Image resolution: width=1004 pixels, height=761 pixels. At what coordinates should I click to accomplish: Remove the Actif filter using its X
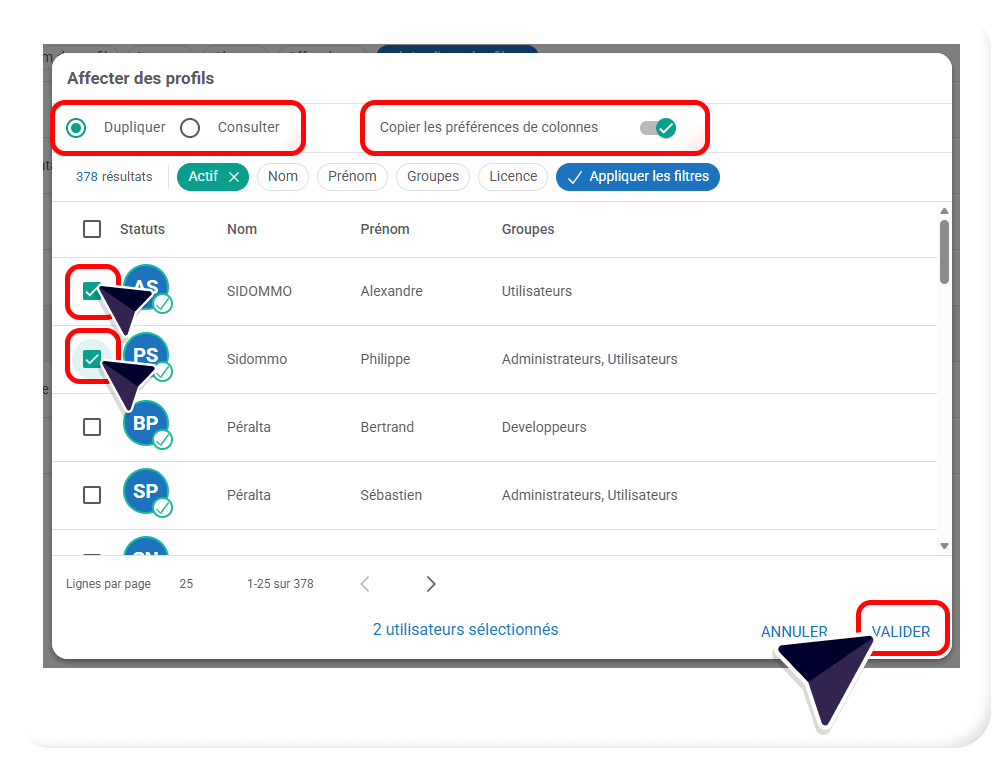coord(234,177)
